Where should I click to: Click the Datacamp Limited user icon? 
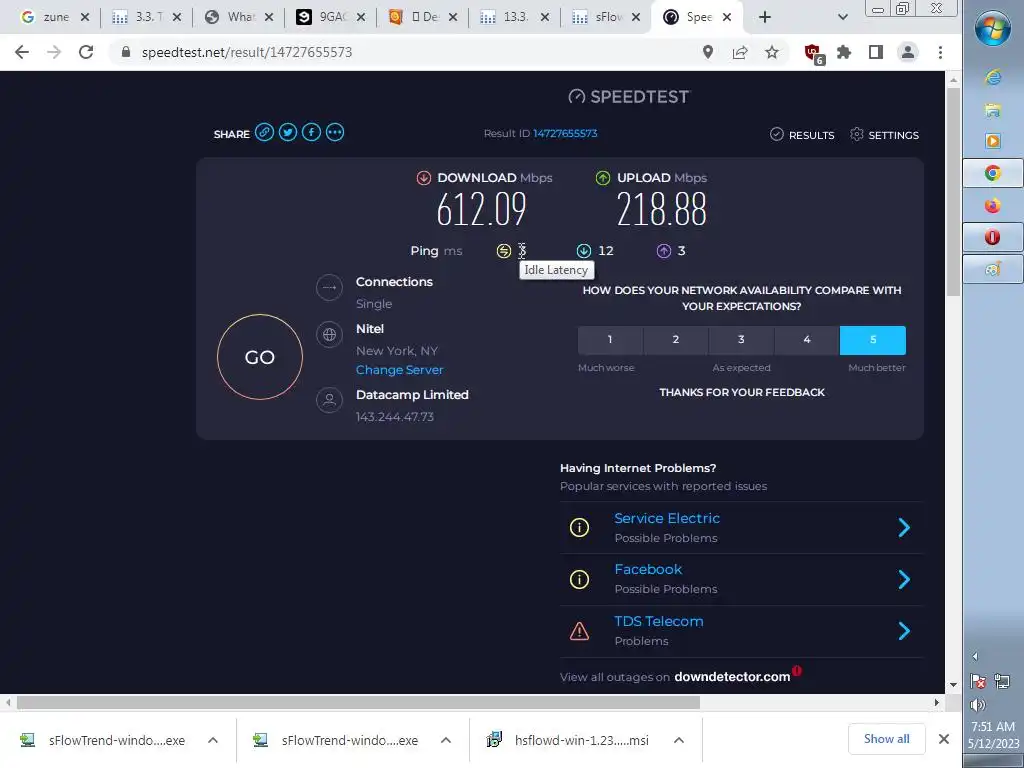pyautogui.click(x=329, y=400)
